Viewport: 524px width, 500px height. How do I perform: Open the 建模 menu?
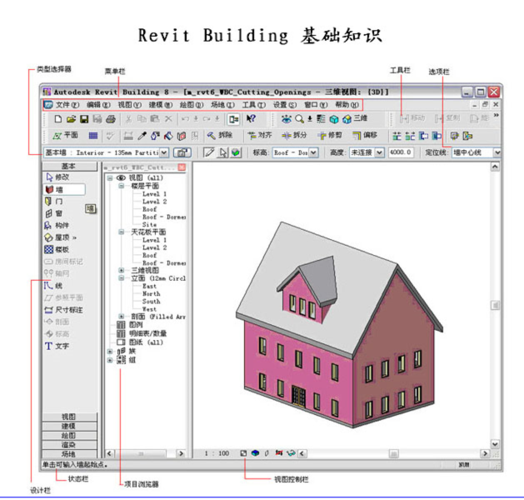pos(160,105)
